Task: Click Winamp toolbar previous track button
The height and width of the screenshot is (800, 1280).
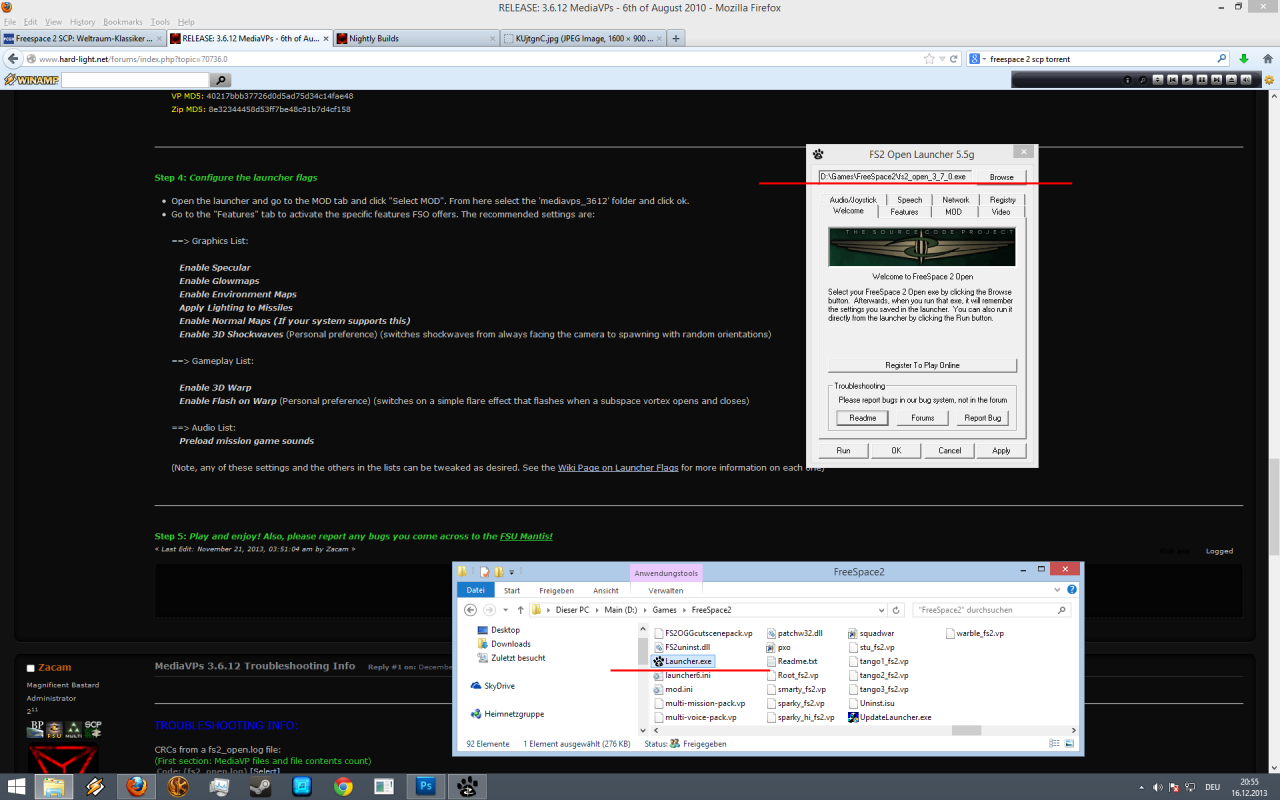Action: pyautogui.click(x=1173, y=80)
